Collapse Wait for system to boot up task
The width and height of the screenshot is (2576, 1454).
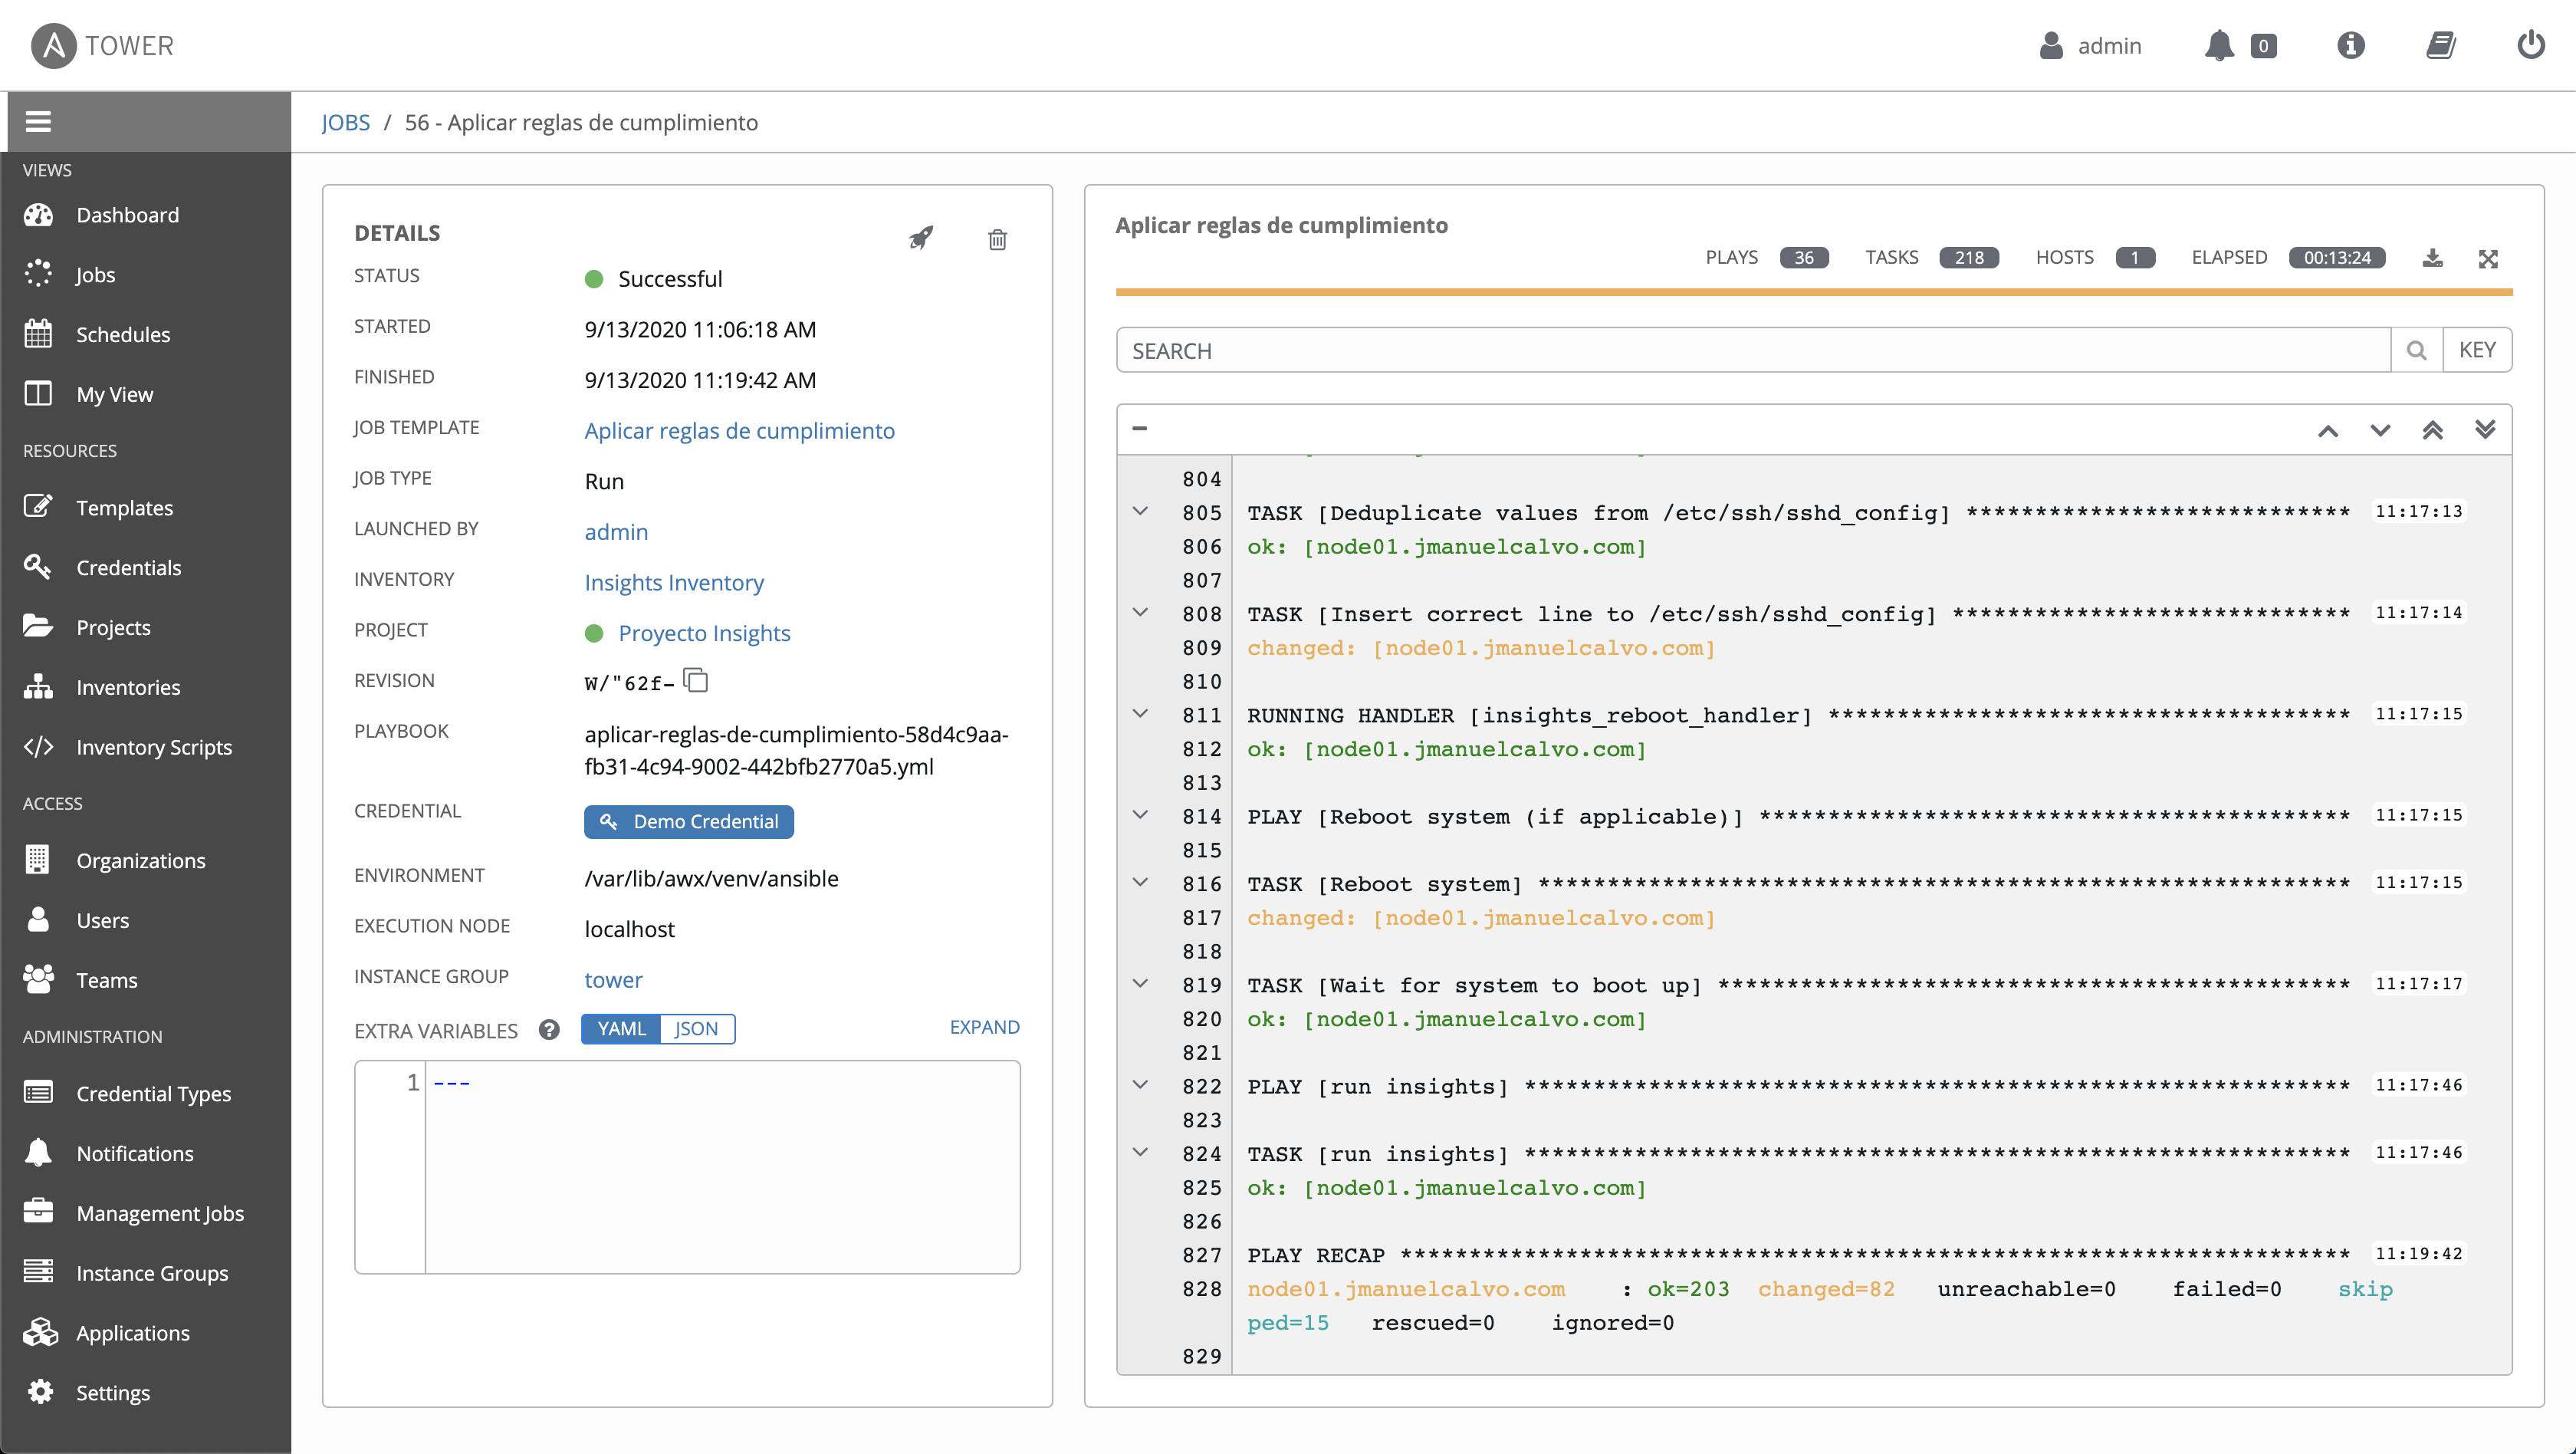click(x=1140, y=984)
